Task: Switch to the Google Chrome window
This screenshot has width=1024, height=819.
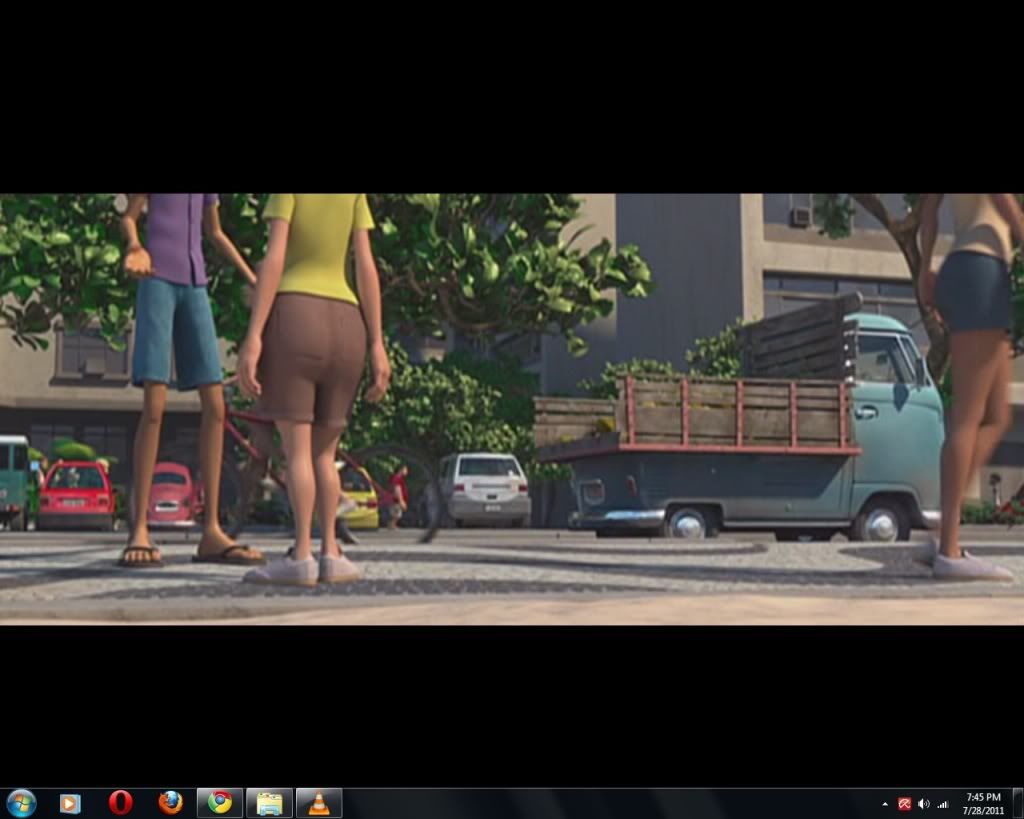Action: click(220, 803)
